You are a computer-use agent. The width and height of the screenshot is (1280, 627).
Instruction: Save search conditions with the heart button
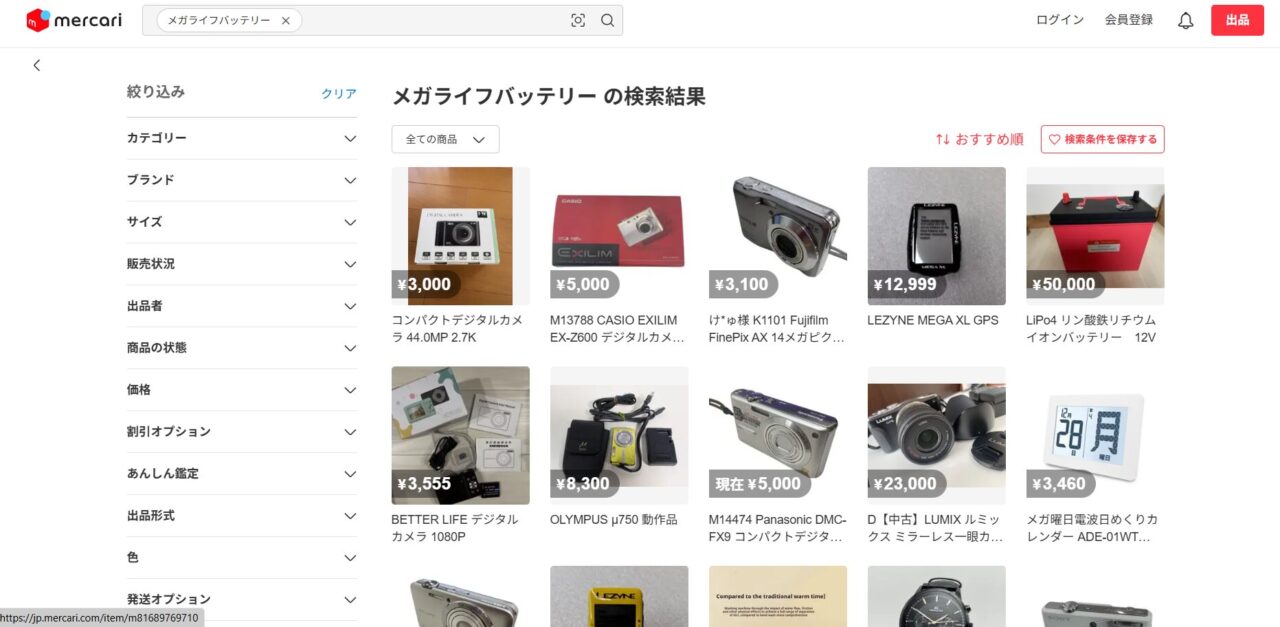coord(1103,139)
